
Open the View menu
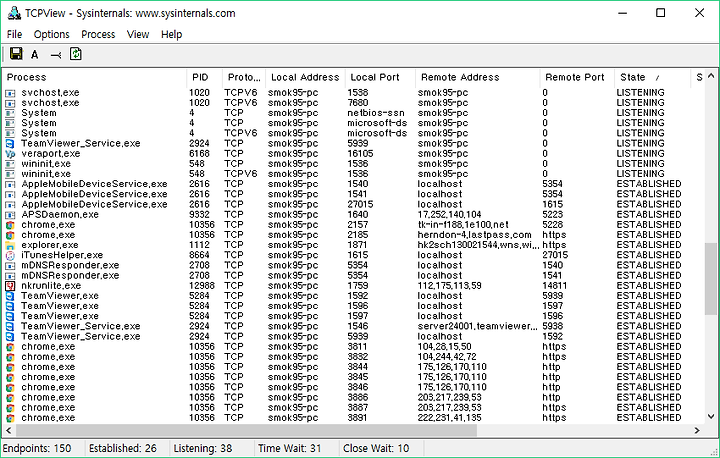[138, 34]
